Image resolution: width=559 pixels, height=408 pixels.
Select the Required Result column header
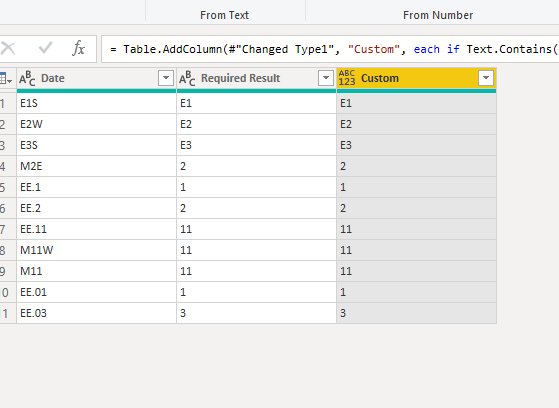(256, 78)
